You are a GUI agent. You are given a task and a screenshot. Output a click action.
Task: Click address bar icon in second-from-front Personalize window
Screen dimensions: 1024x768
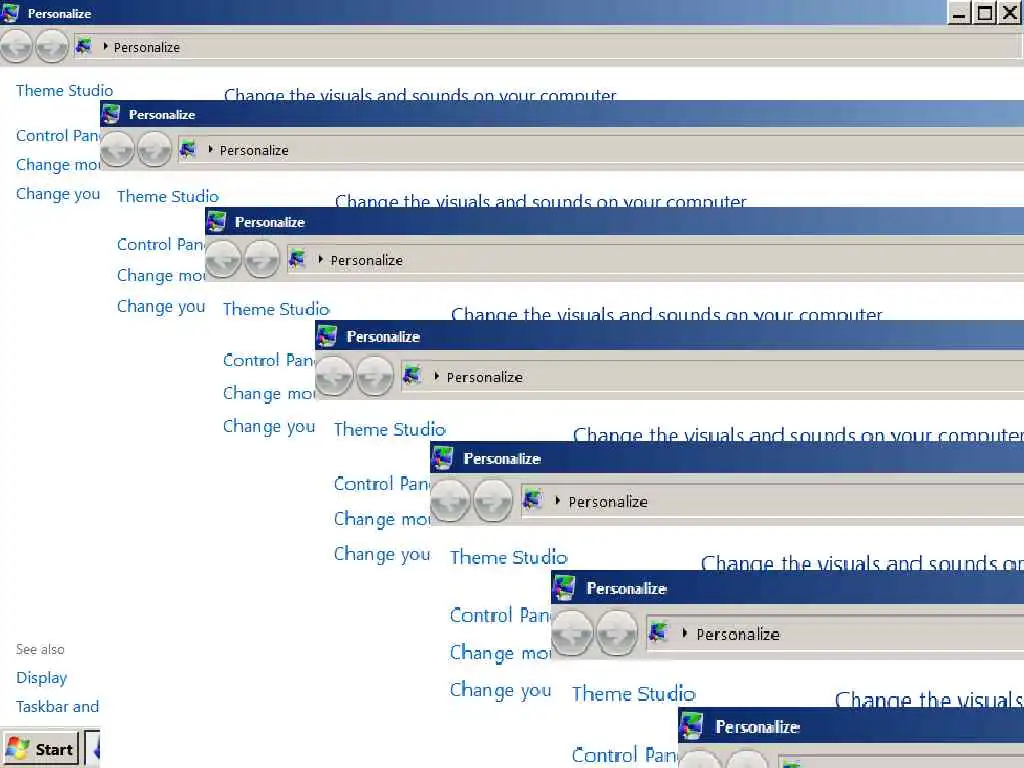click(659, 633)
